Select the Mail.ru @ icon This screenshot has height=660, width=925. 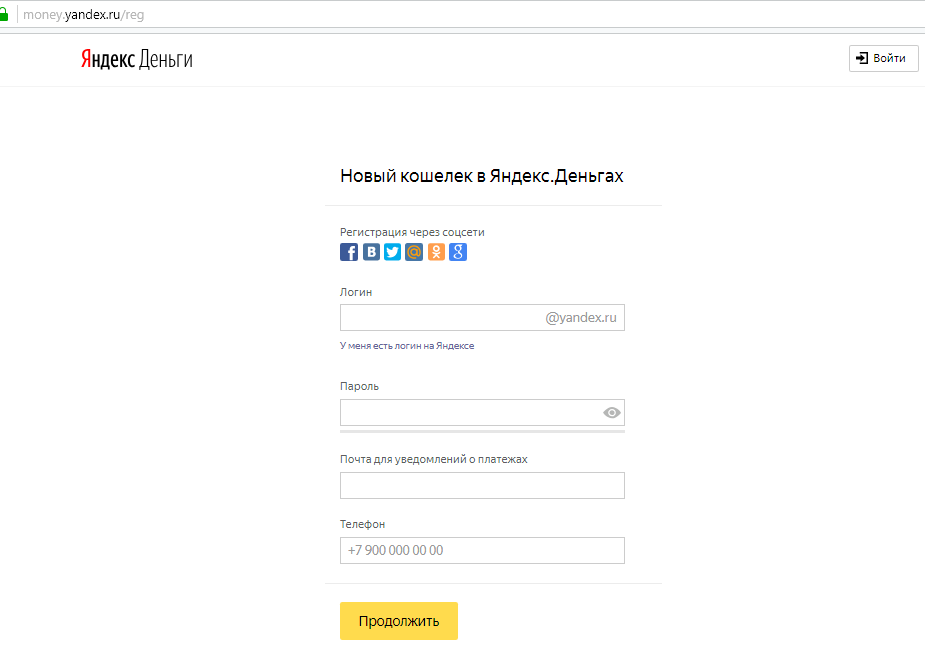414,252
